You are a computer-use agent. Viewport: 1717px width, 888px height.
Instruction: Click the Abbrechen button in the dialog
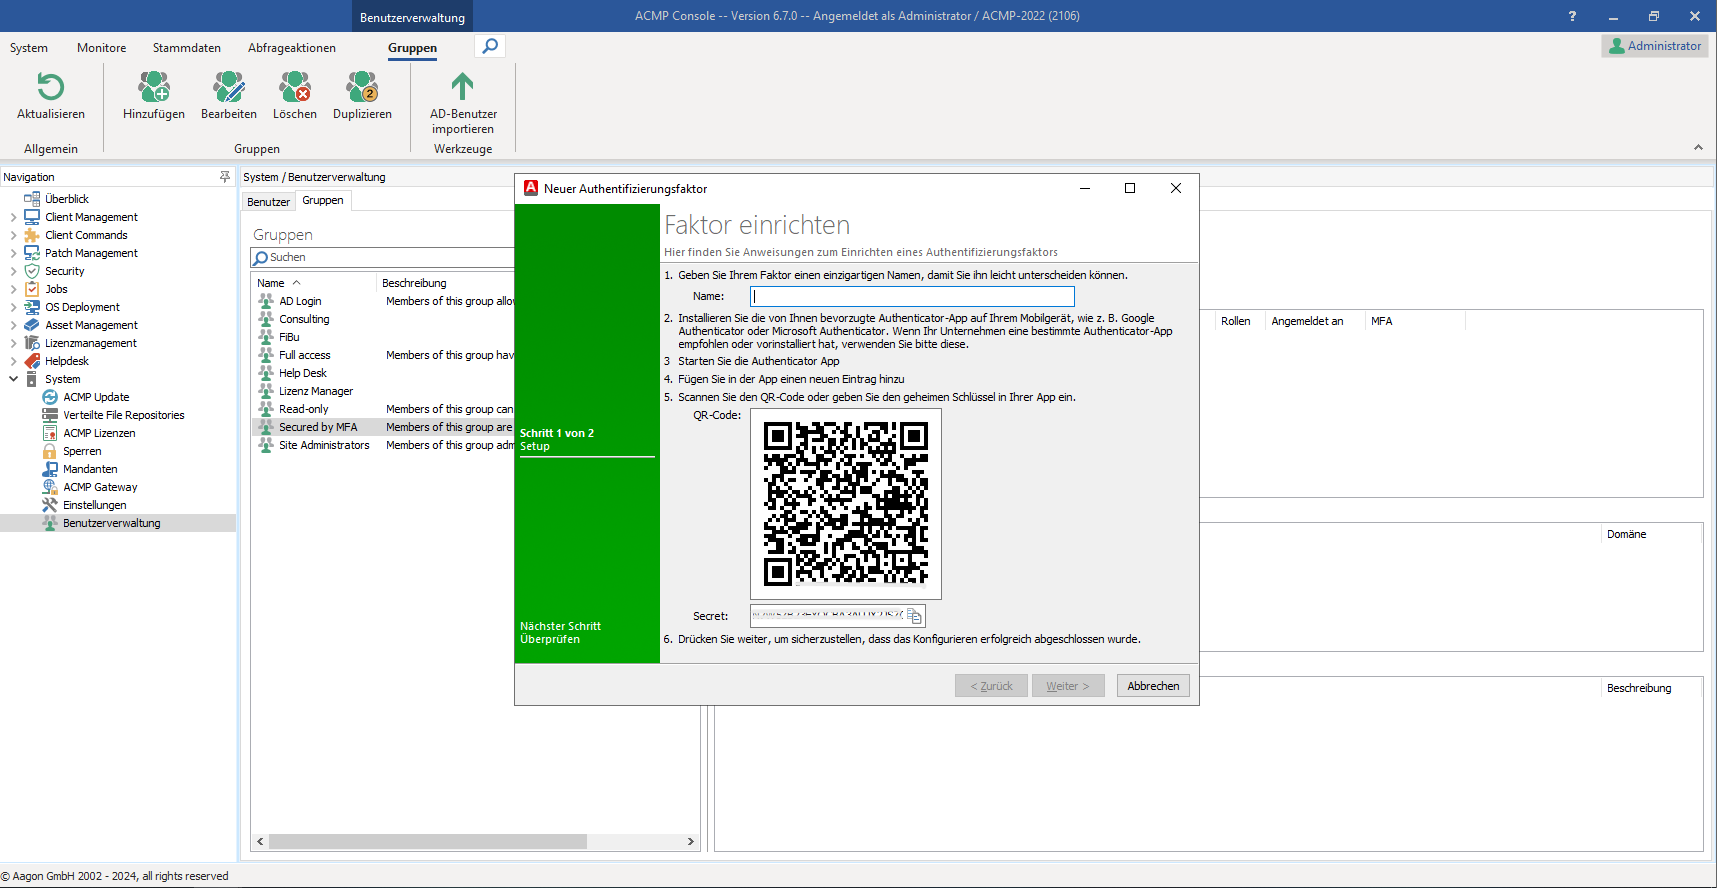pyautogui.click(x=1153, y=686)
